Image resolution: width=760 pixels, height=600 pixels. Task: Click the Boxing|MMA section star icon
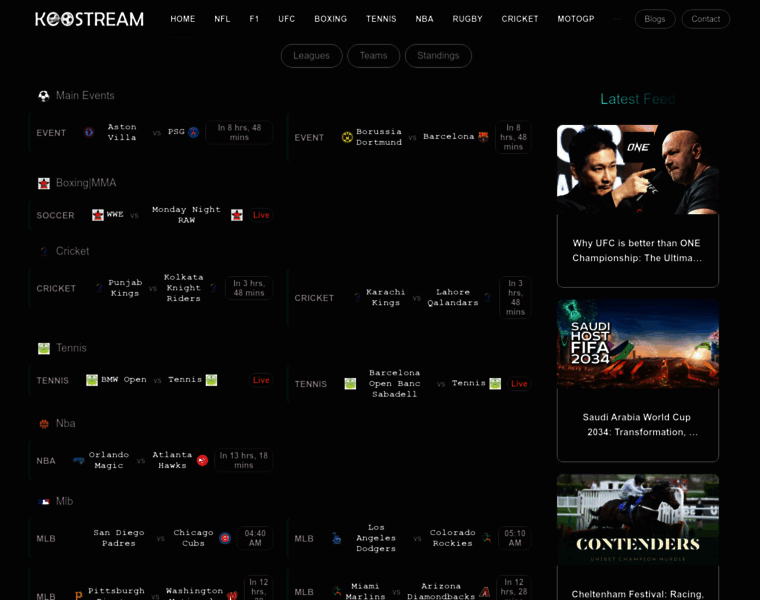click(x=44, y=183)
